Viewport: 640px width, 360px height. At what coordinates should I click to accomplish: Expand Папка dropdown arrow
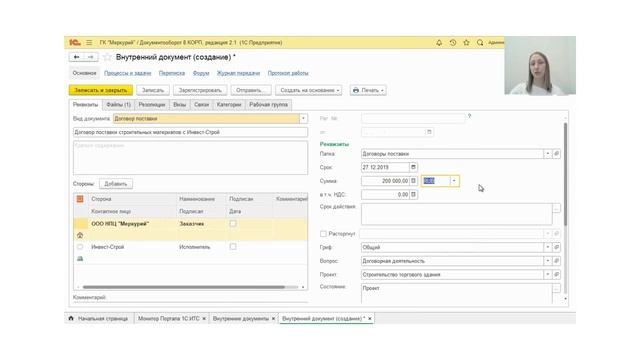click(548, 153)
